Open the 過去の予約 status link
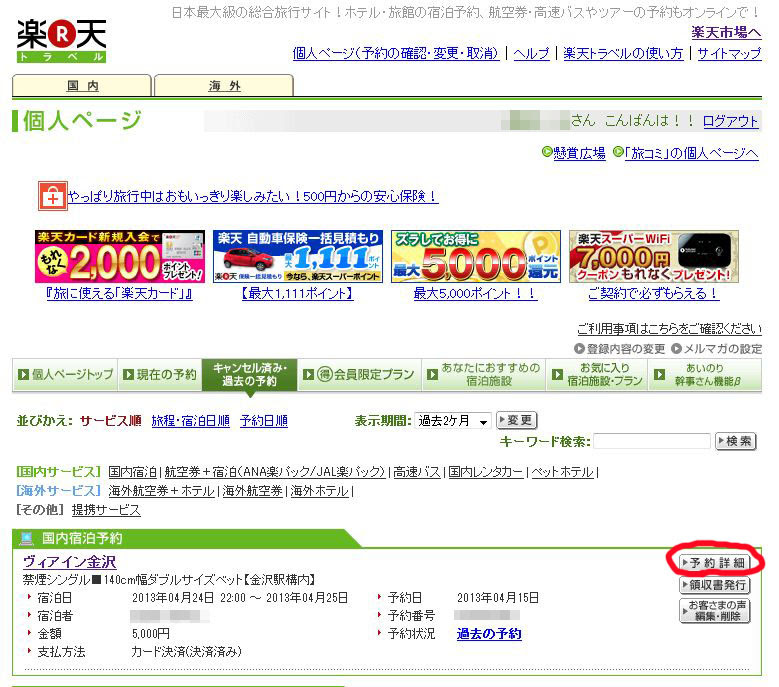The image size is (779, 687). [x=489, y=634]
